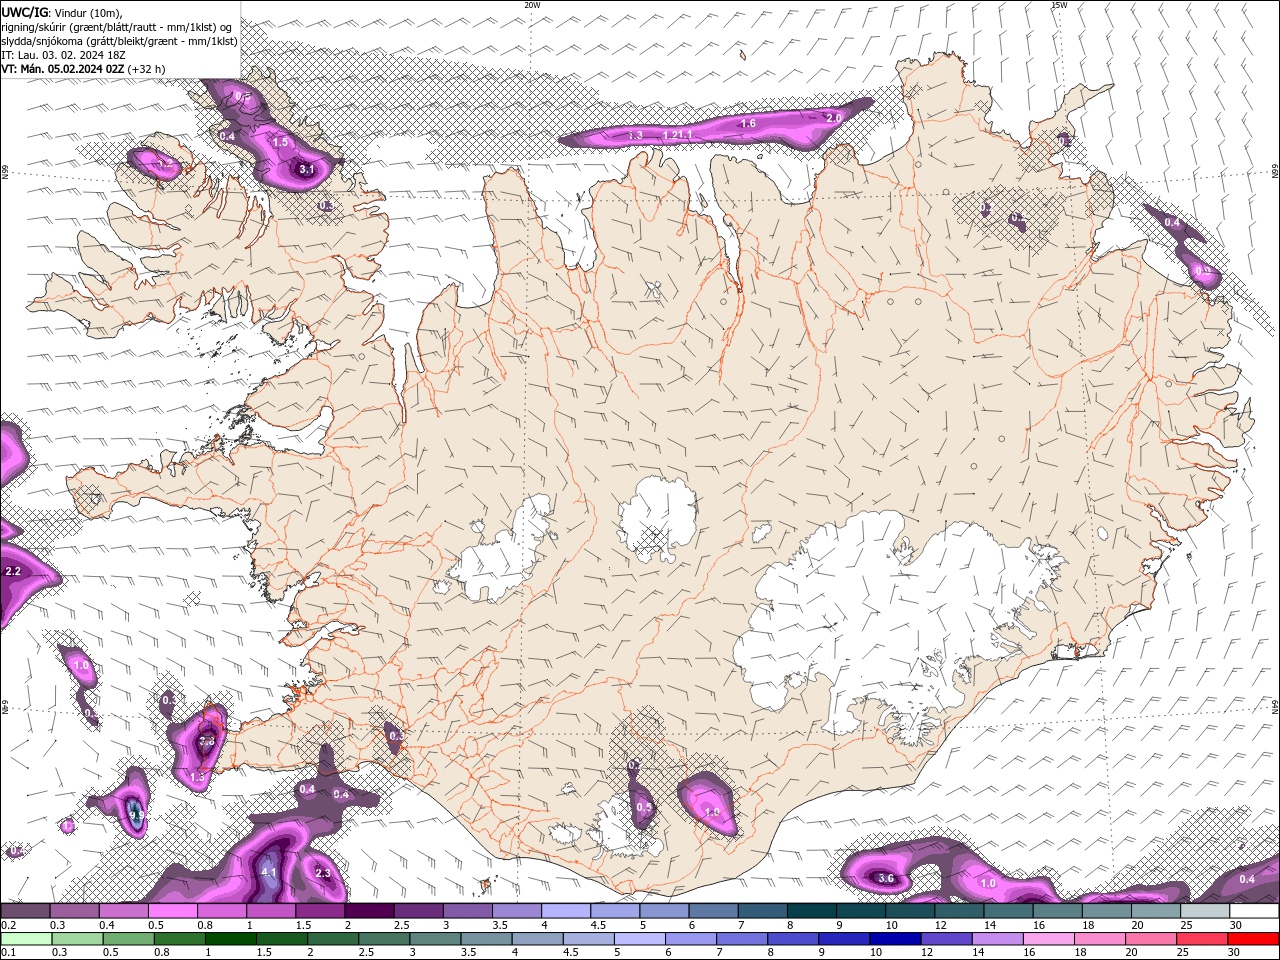This screenshot has height=960, width=1280.
Task: Click the pale green swatch labeled 0.1 in rain legend
Action: point(26,938)
